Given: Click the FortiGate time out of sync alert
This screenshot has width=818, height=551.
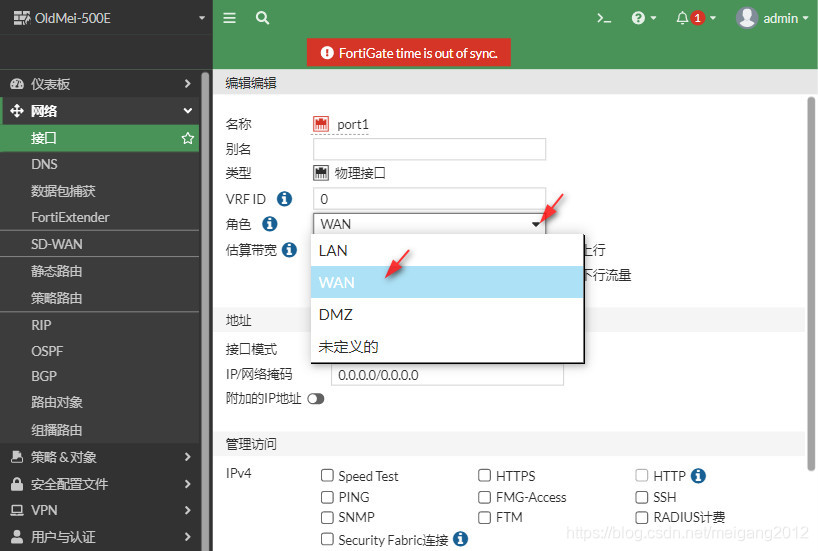Looking at the screenshot, I should click(408, 53).
